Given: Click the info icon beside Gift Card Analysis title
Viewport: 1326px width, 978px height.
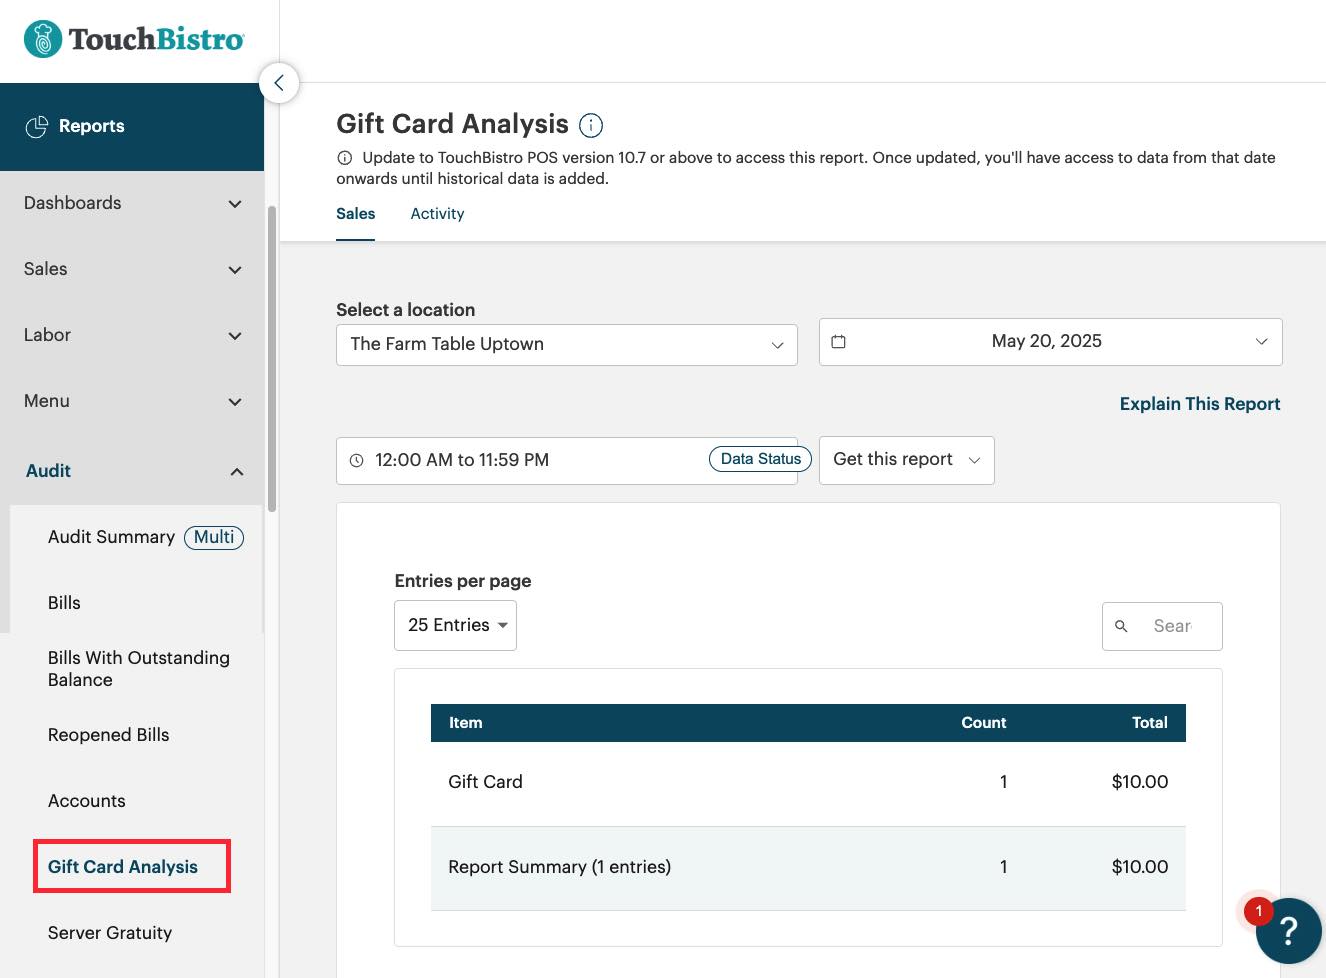Looking at the screenshot, I should pyautogui.click(x=591, y=125).
